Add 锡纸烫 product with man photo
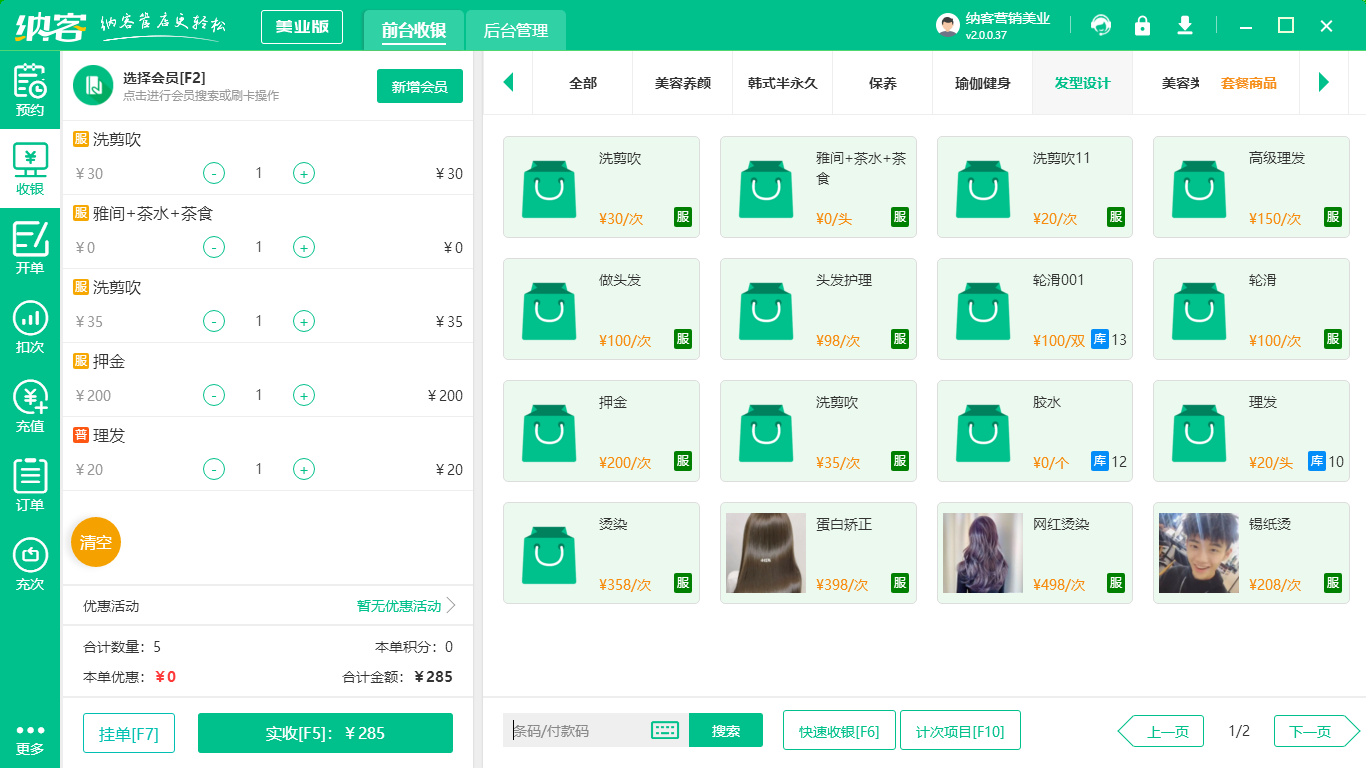Screen dimensions: 1366x768 pos(1251,553)
